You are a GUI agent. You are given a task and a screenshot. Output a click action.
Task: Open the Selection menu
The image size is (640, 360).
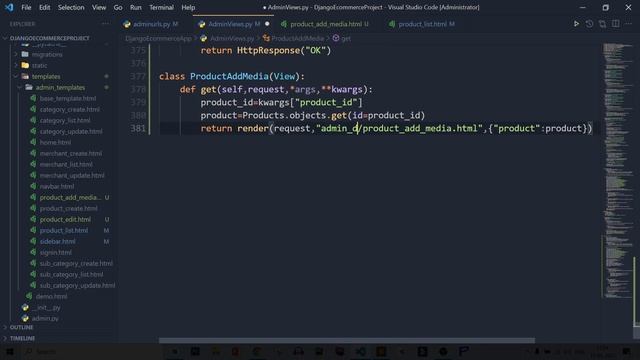(71, 7)
